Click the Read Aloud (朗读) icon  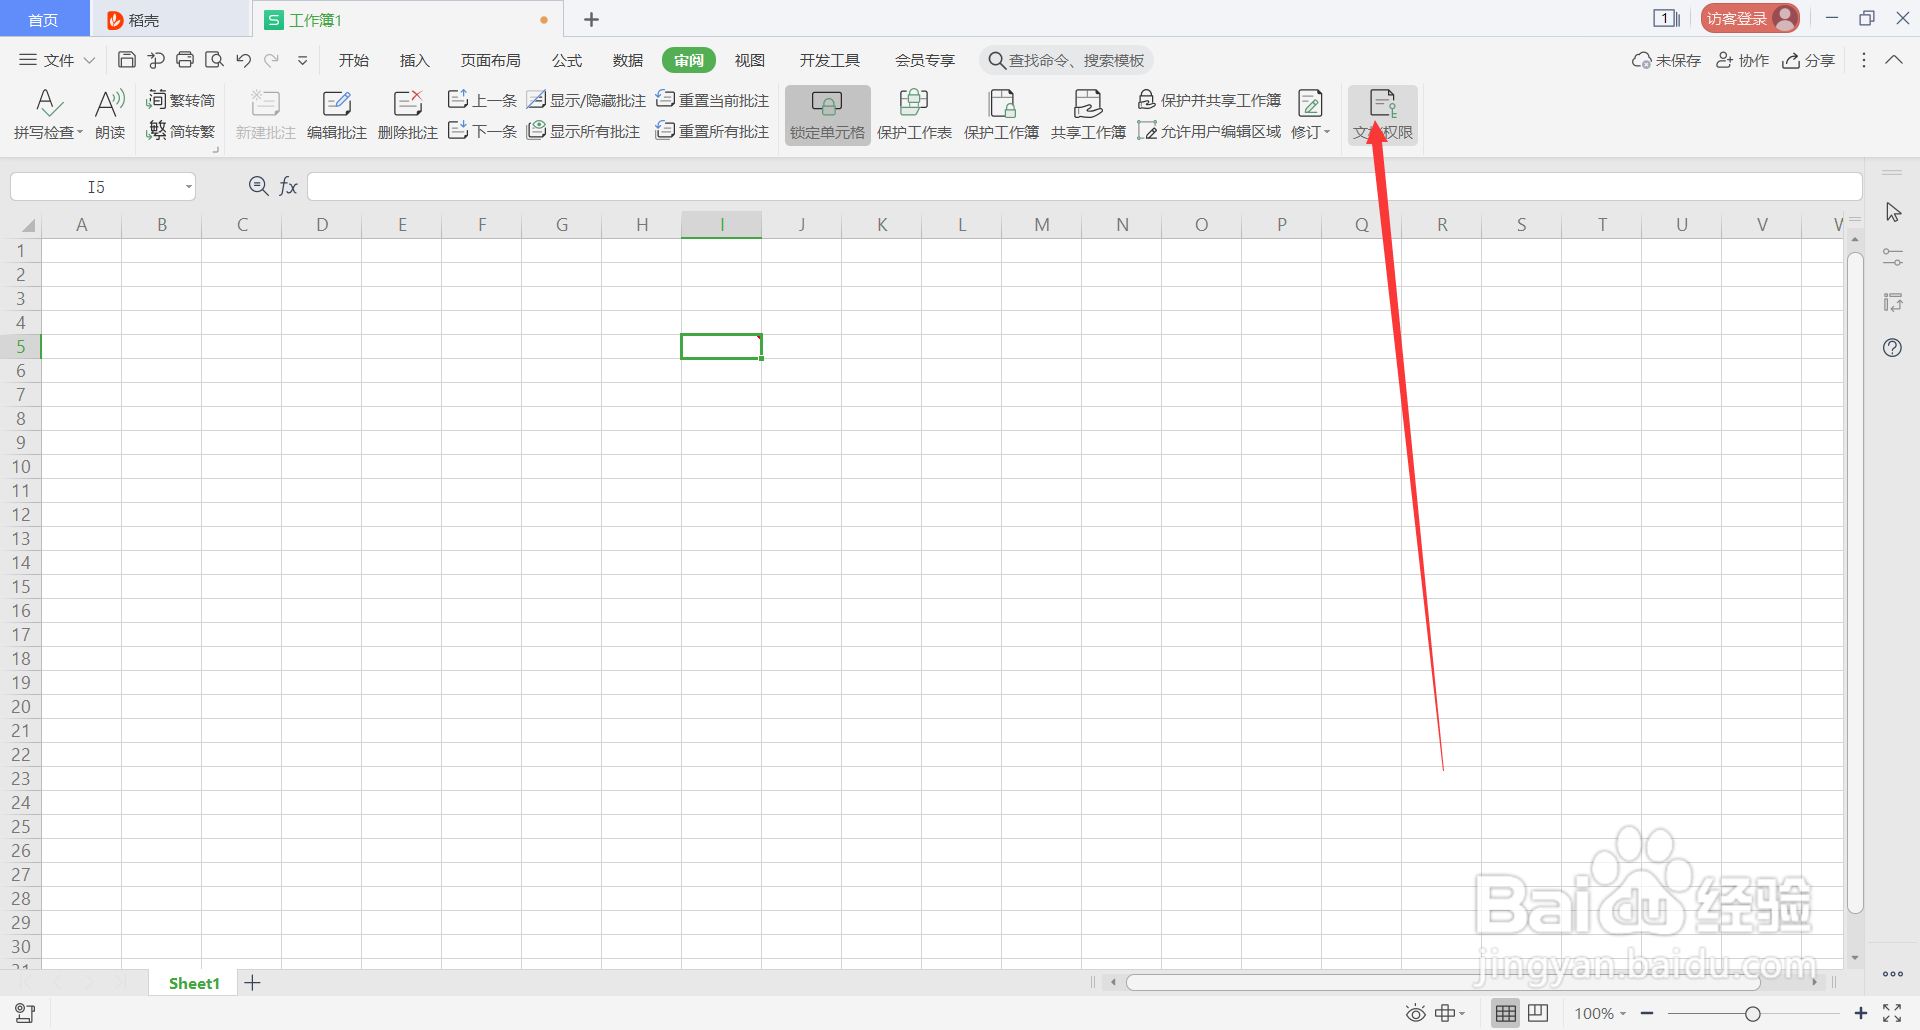point(110,115)
